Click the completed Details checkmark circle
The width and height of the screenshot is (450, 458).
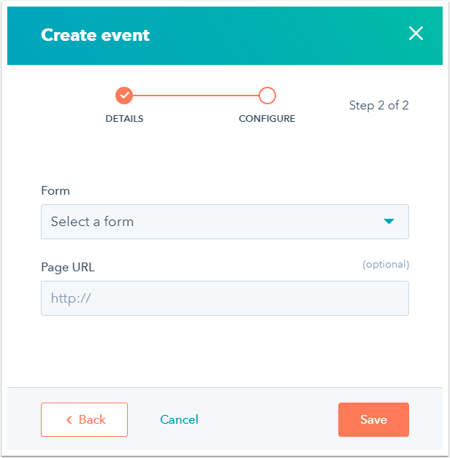pyautogui.click(x=124, y=96)
